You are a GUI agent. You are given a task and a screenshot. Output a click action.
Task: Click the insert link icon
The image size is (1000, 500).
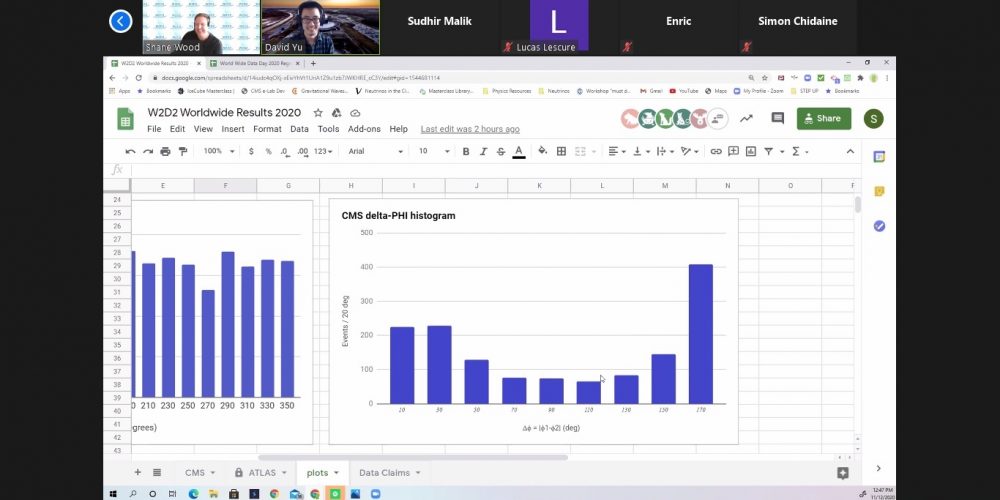(715, 151)
